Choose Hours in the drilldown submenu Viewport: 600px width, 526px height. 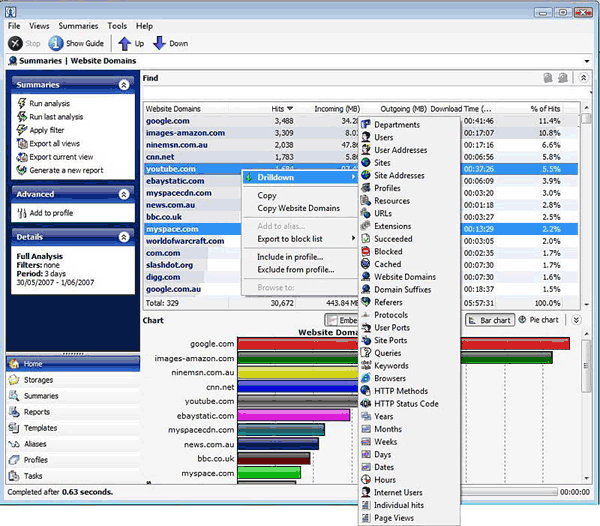(409, 480)
